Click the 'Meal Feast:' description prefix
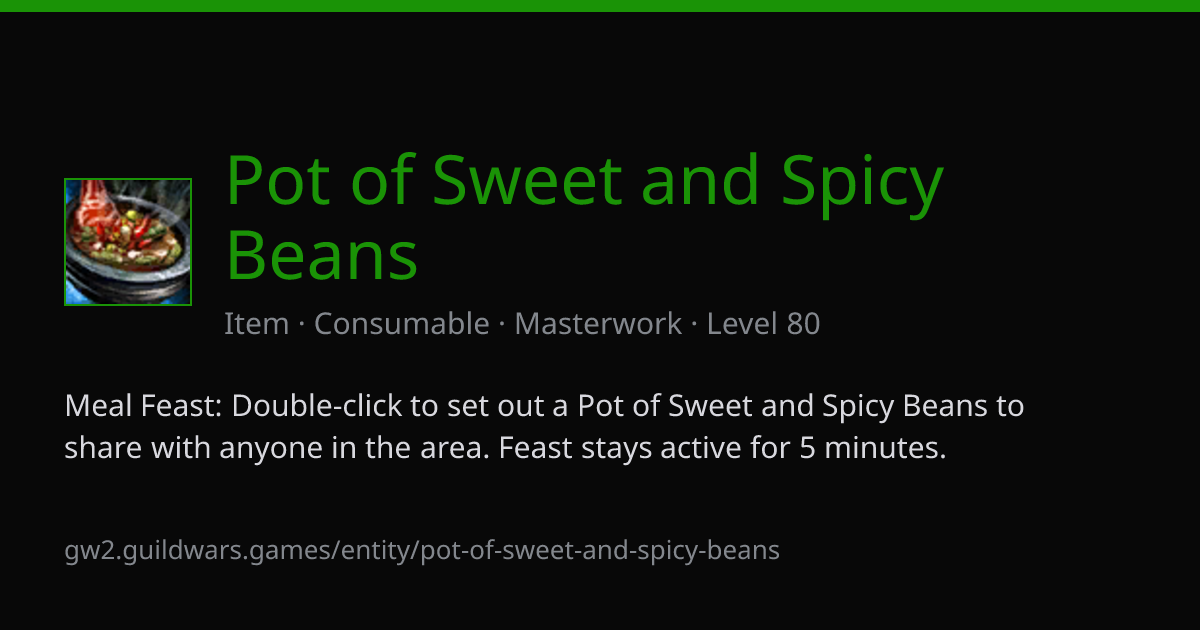 pyautogui.click(x=144, y=407)
